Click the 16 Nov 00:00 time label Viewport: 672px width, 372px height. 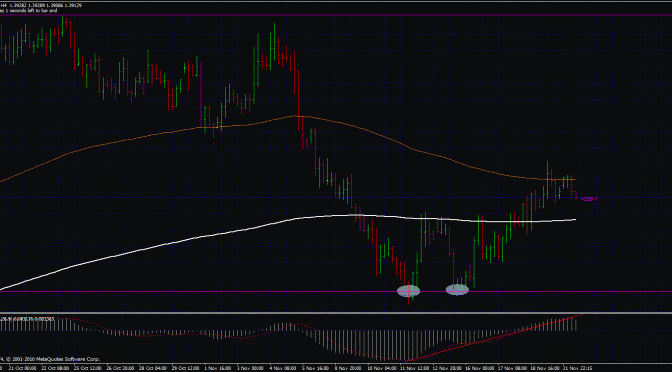pyautogui.click(x=480, y=368)
